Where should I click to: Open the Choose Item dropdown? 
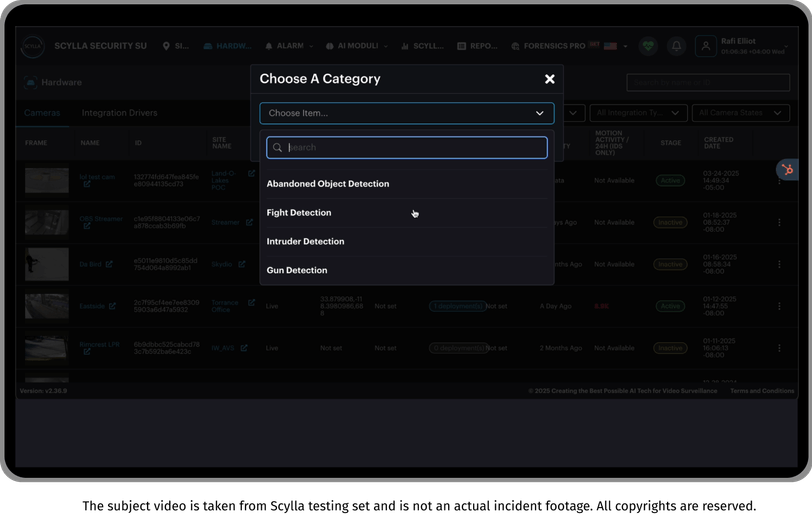[407, 113]
